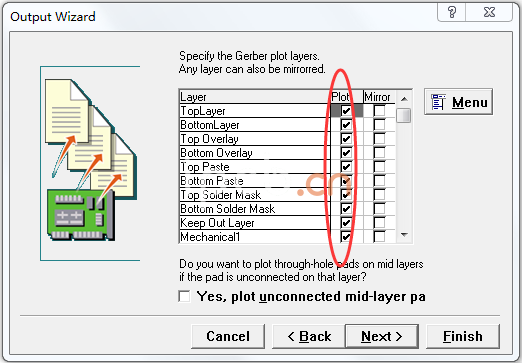Click the layer list scroll down arrow

(x=404, y=235)
